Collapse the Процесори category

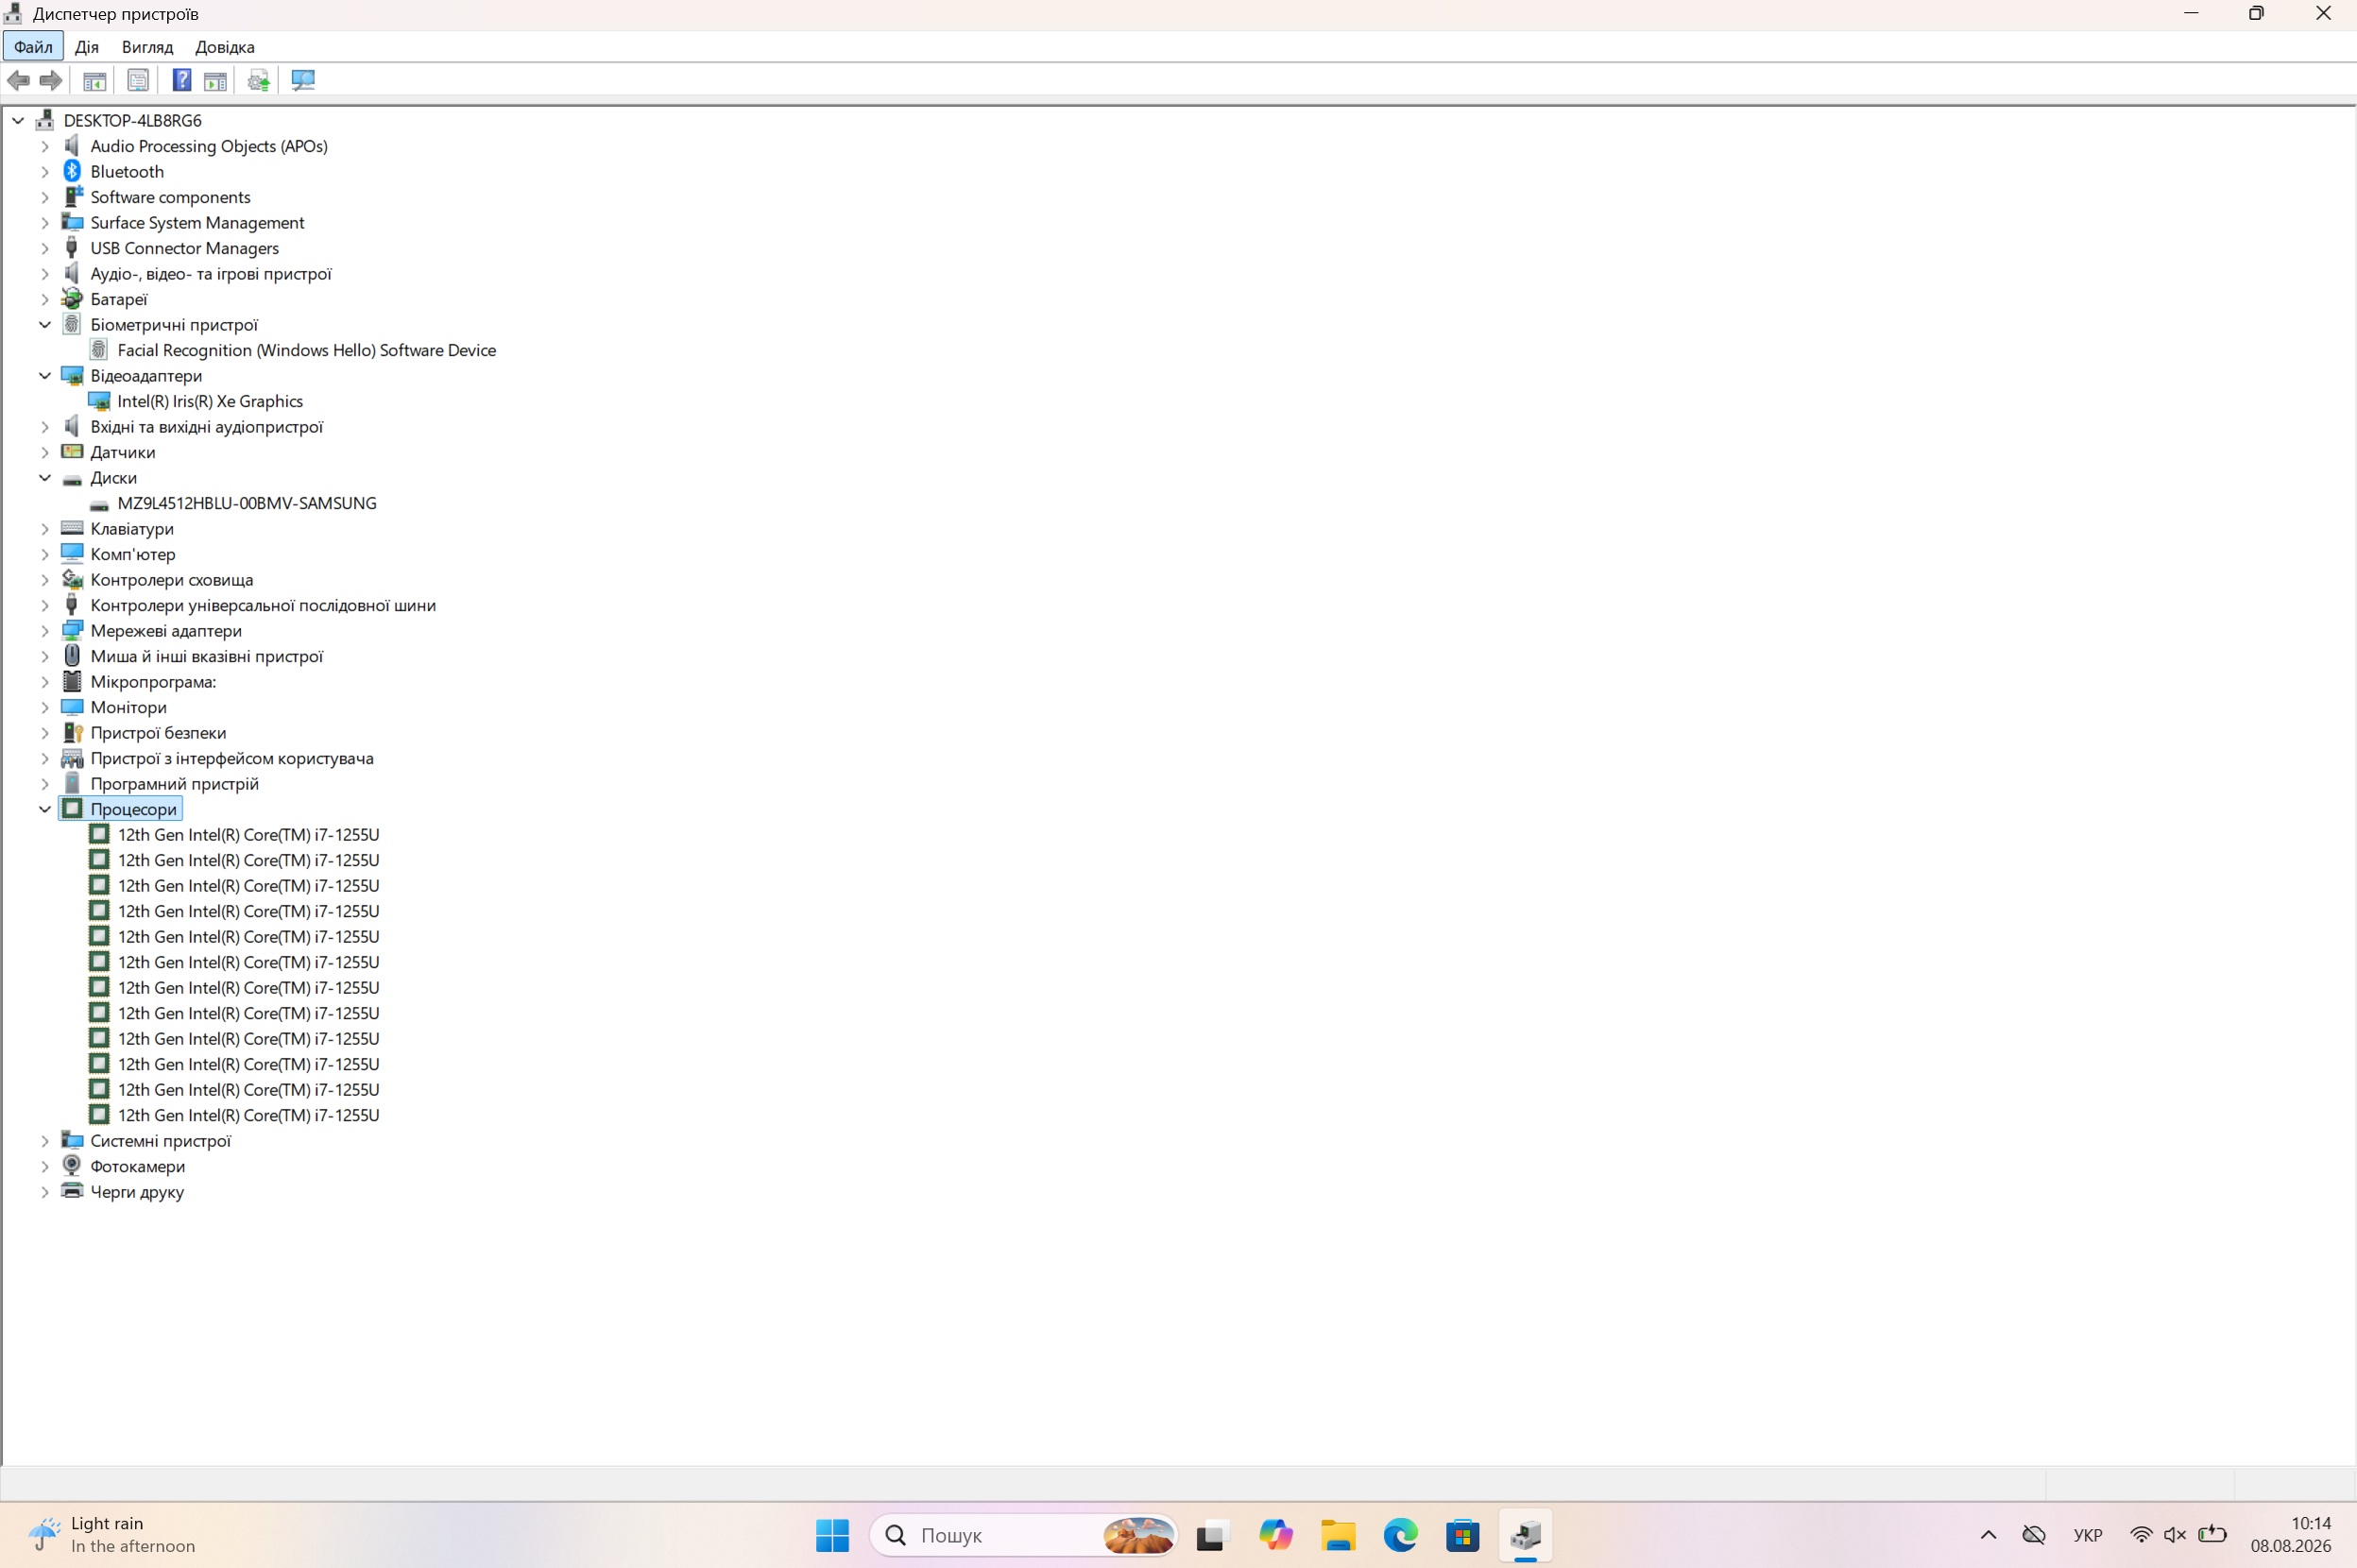coord(44,809)
